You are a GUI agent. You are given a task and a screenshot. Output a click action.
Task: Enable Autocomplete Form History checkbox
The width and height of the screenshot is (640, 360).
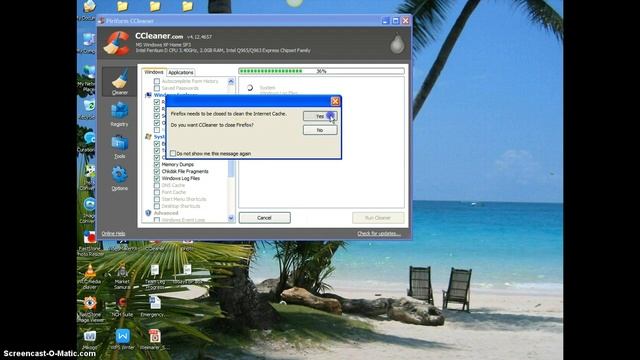(157, 81)
